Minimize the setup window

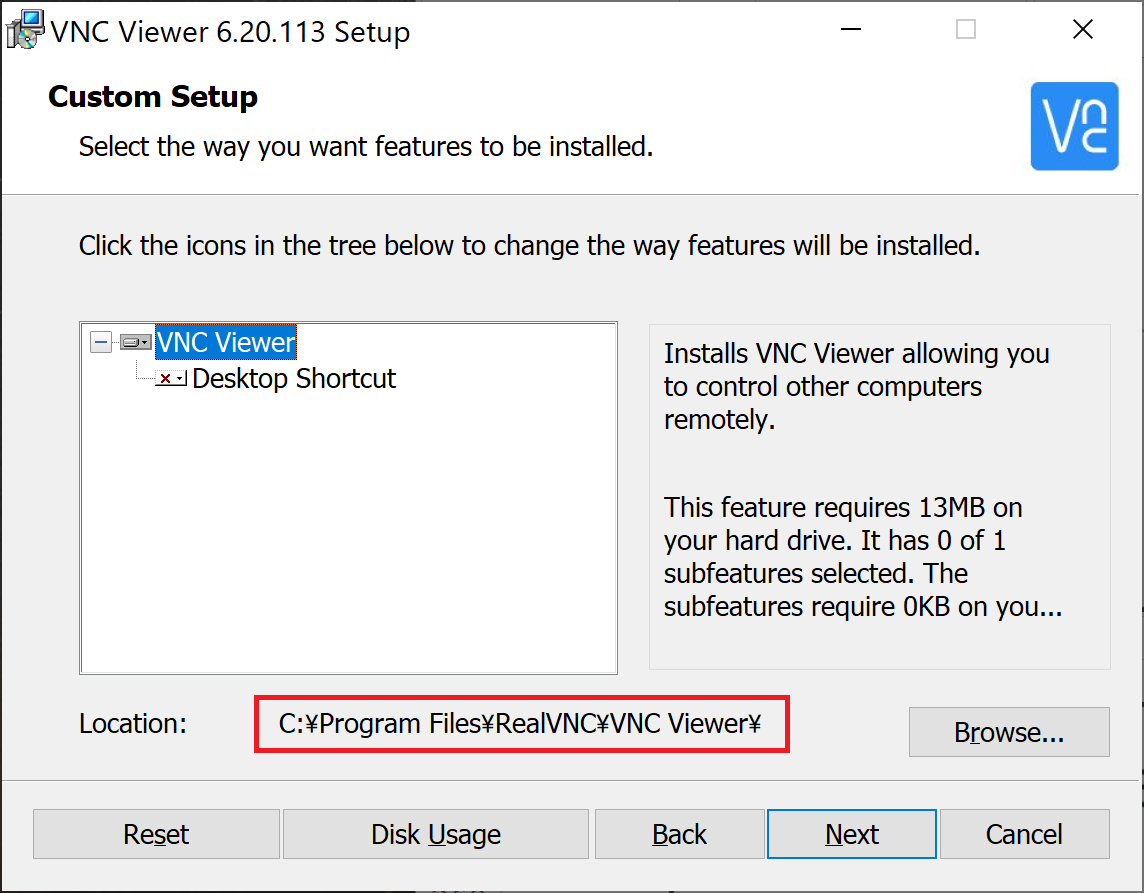[851, 30]
